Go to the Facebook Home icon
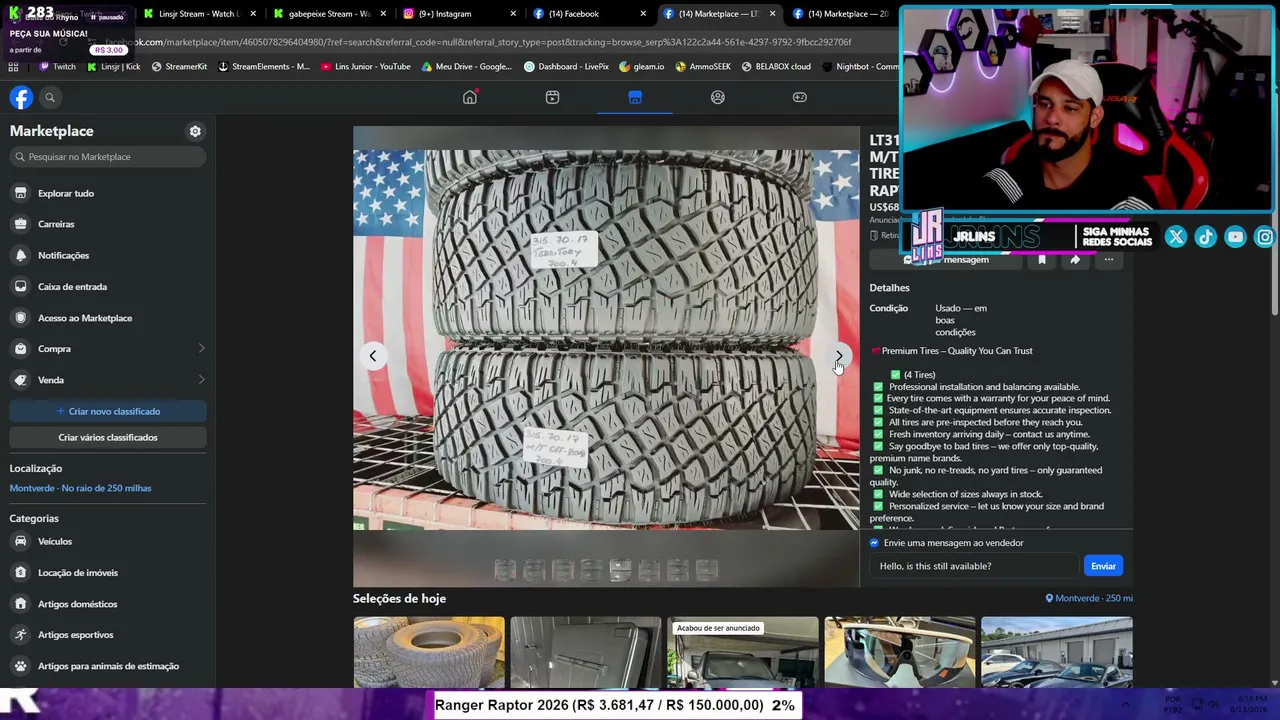The width and height of the screenshot is (1280, 720). (x=470, y=97)
